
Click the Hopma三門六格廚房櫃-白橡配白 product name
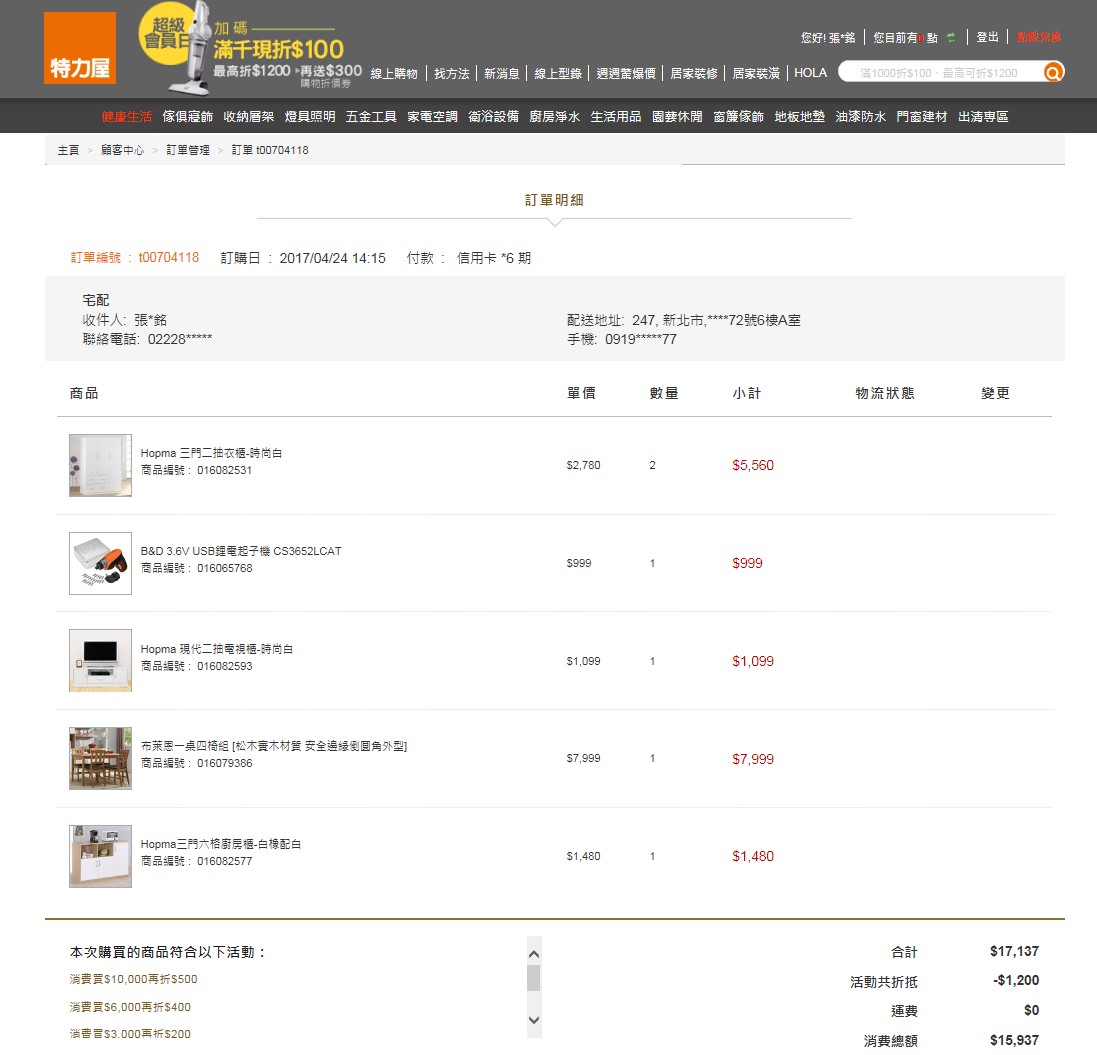click(221, 844)
